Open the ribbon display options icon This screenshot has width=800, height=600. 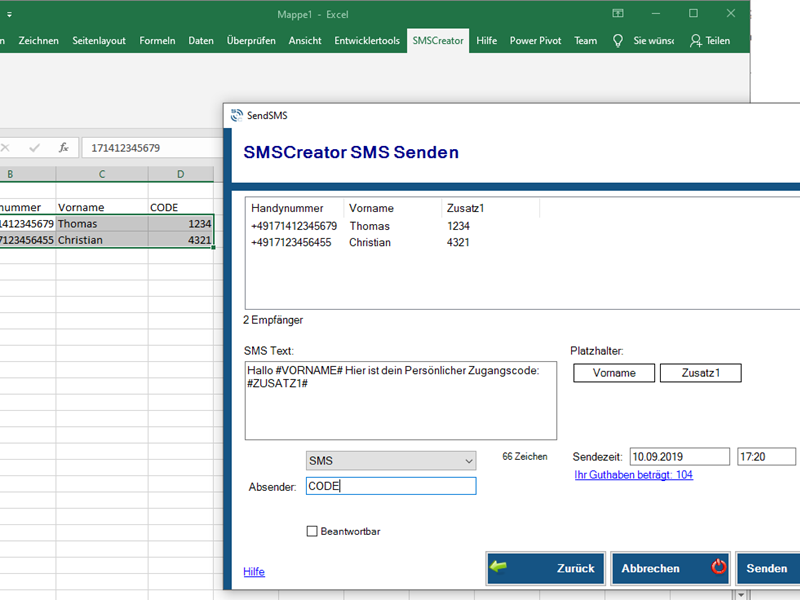[x=616, y=14]
